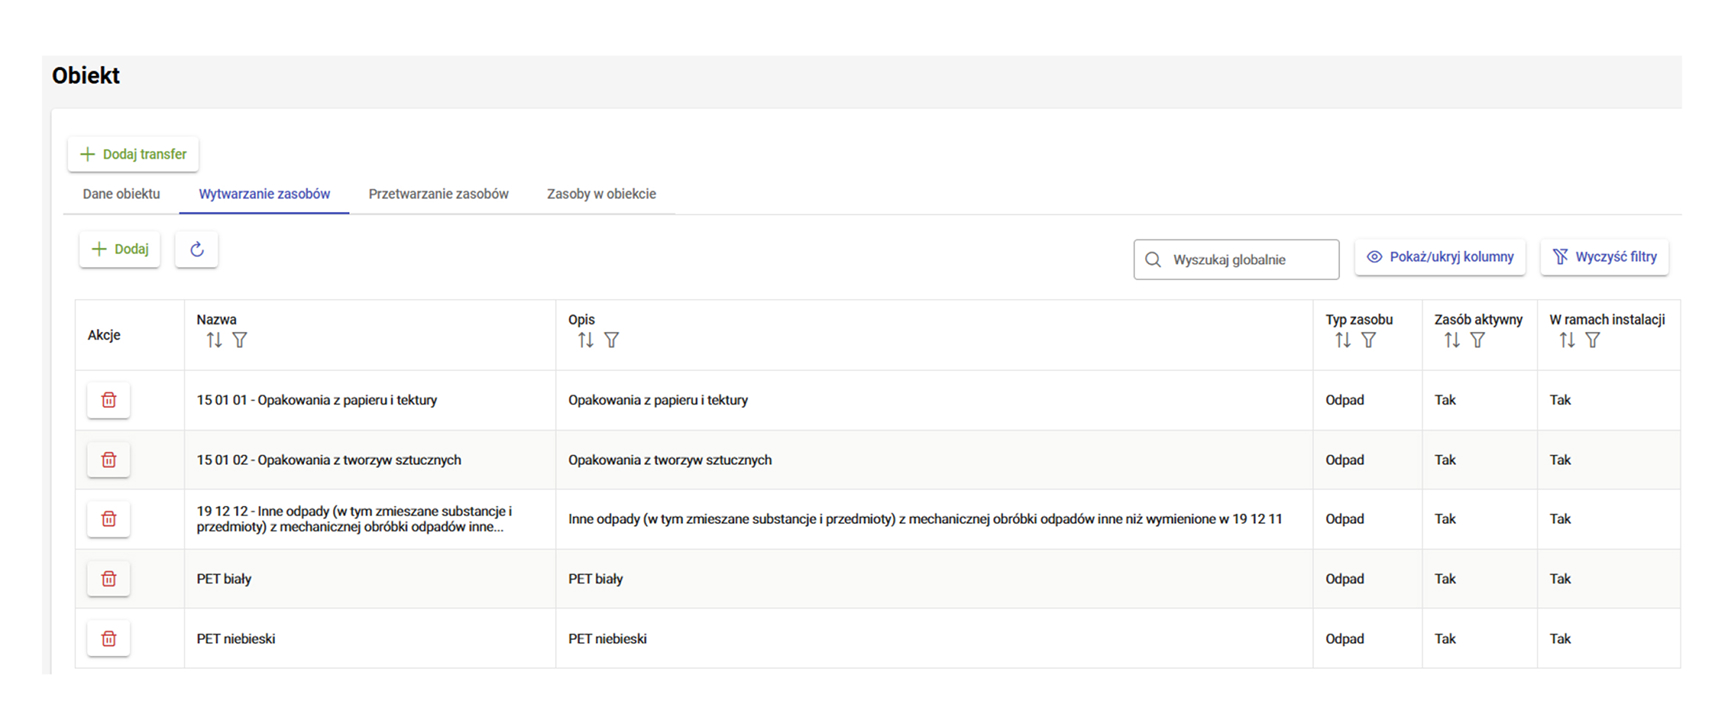Viewport: 1716px width, 723px height.
Task: Click the refresh icon next to Dodaj
Action: tap(197, 250)
